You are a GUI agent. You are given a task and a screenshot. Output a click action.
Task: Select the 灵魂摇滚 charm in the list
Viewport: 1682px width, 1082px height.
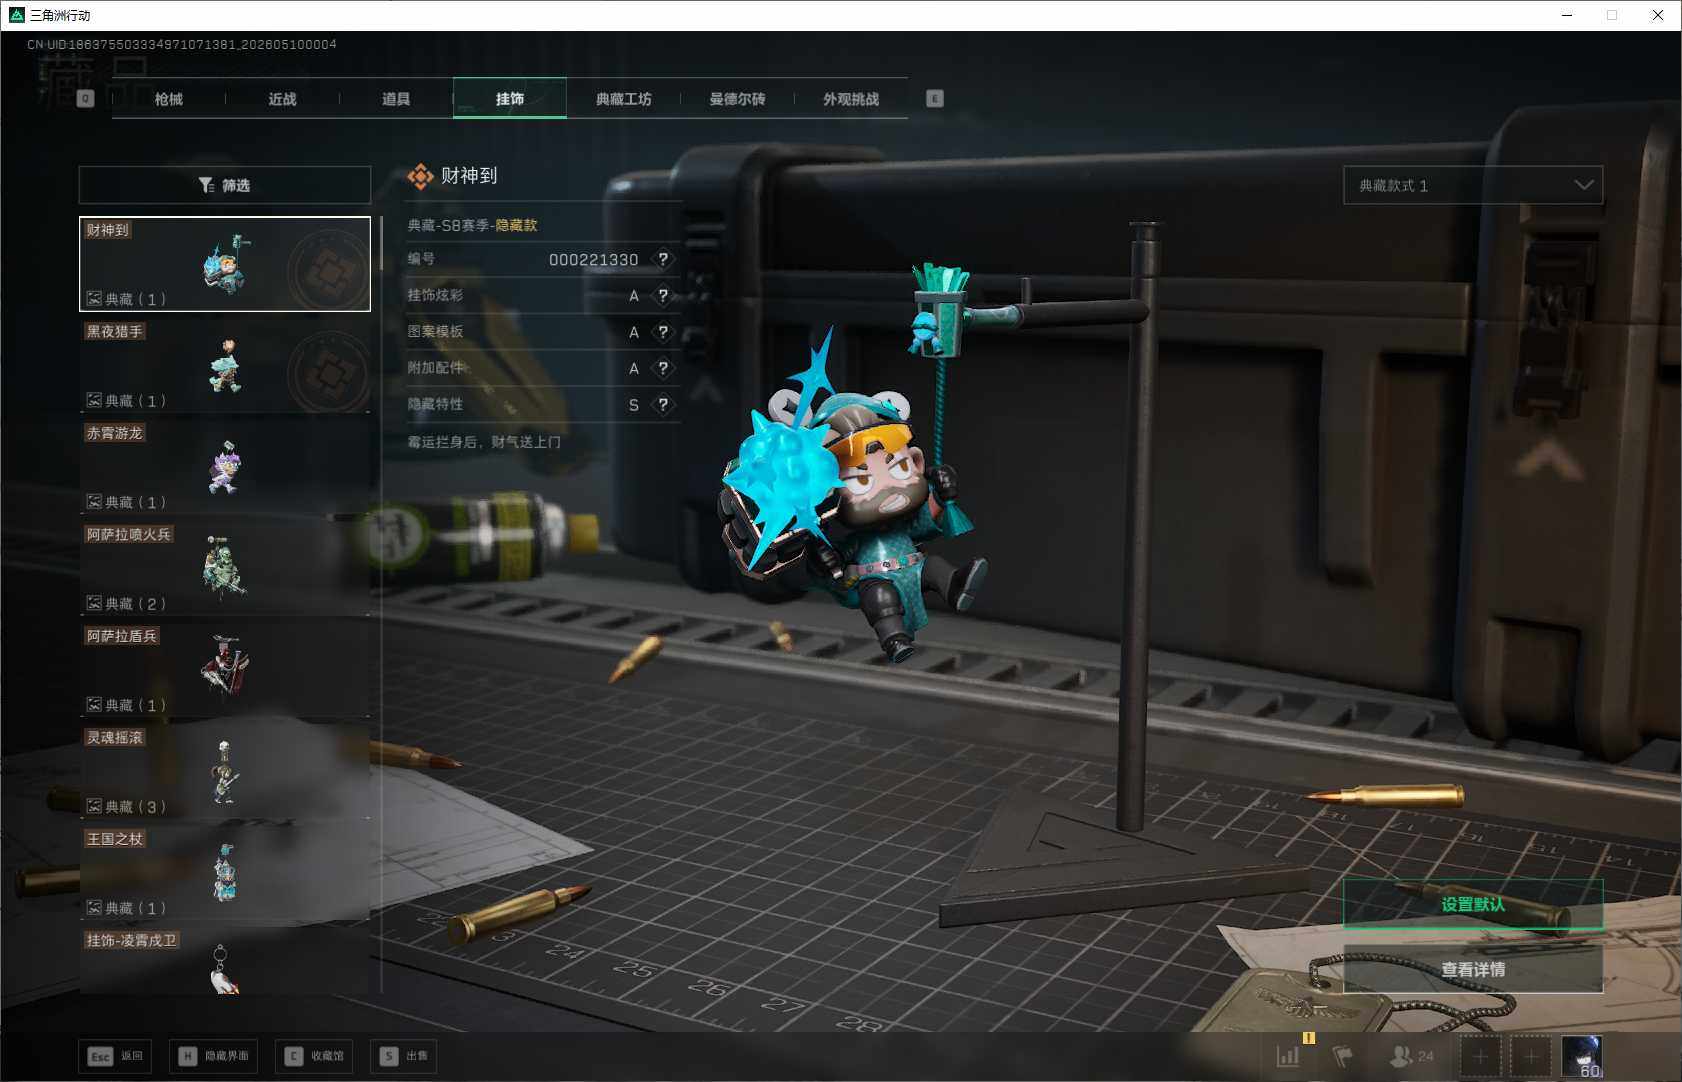(x=225, y=772)
